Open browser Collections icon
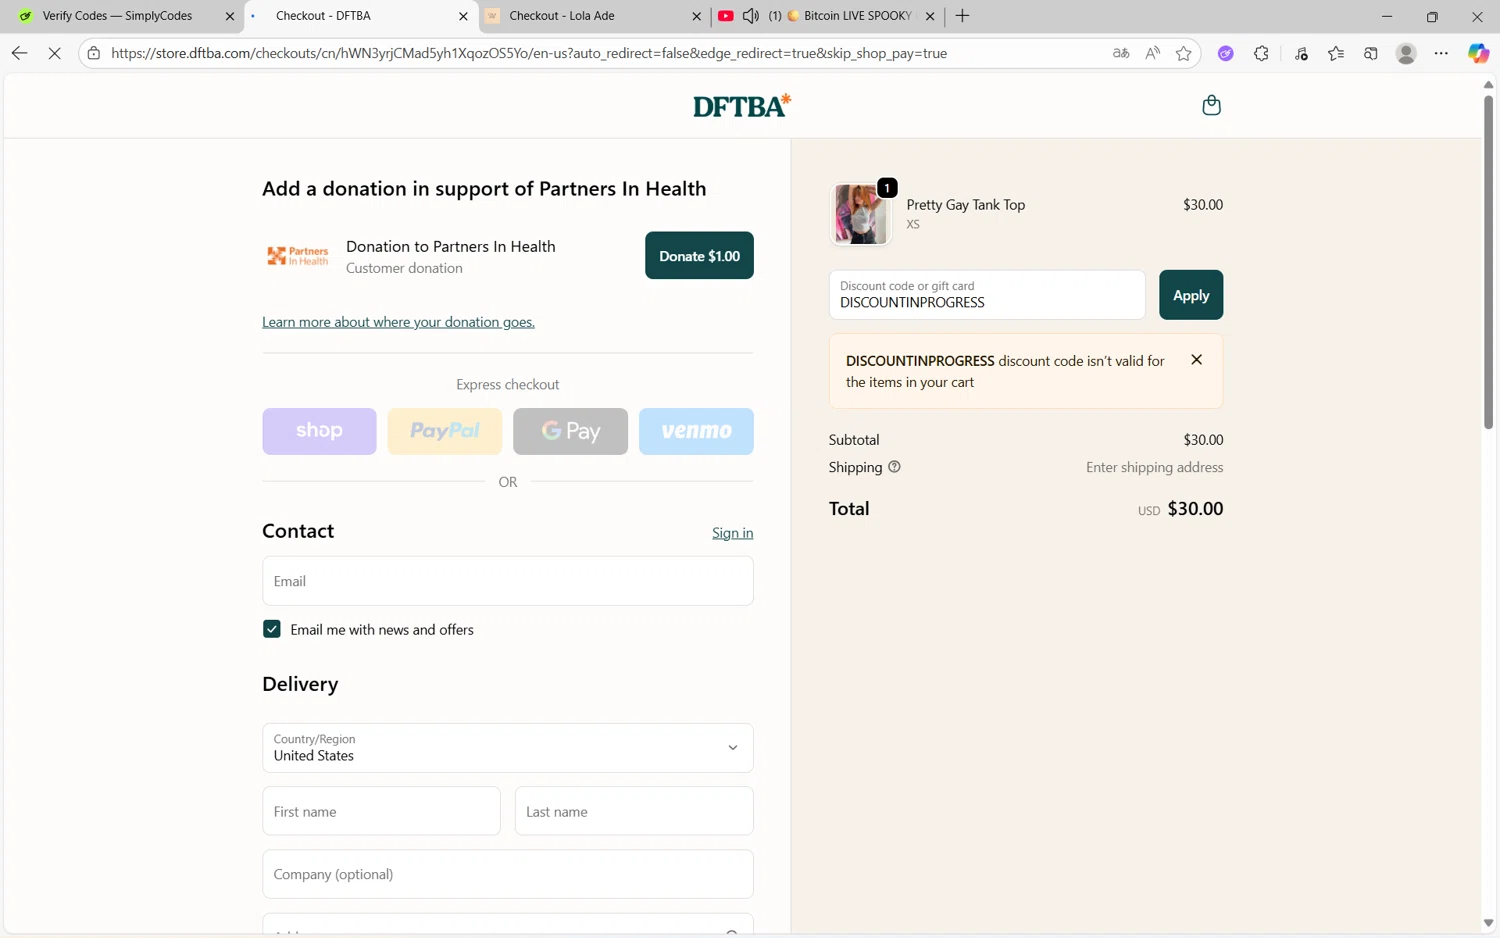The height and width of the screenshot is (938, 1500). coord(1371,53)
